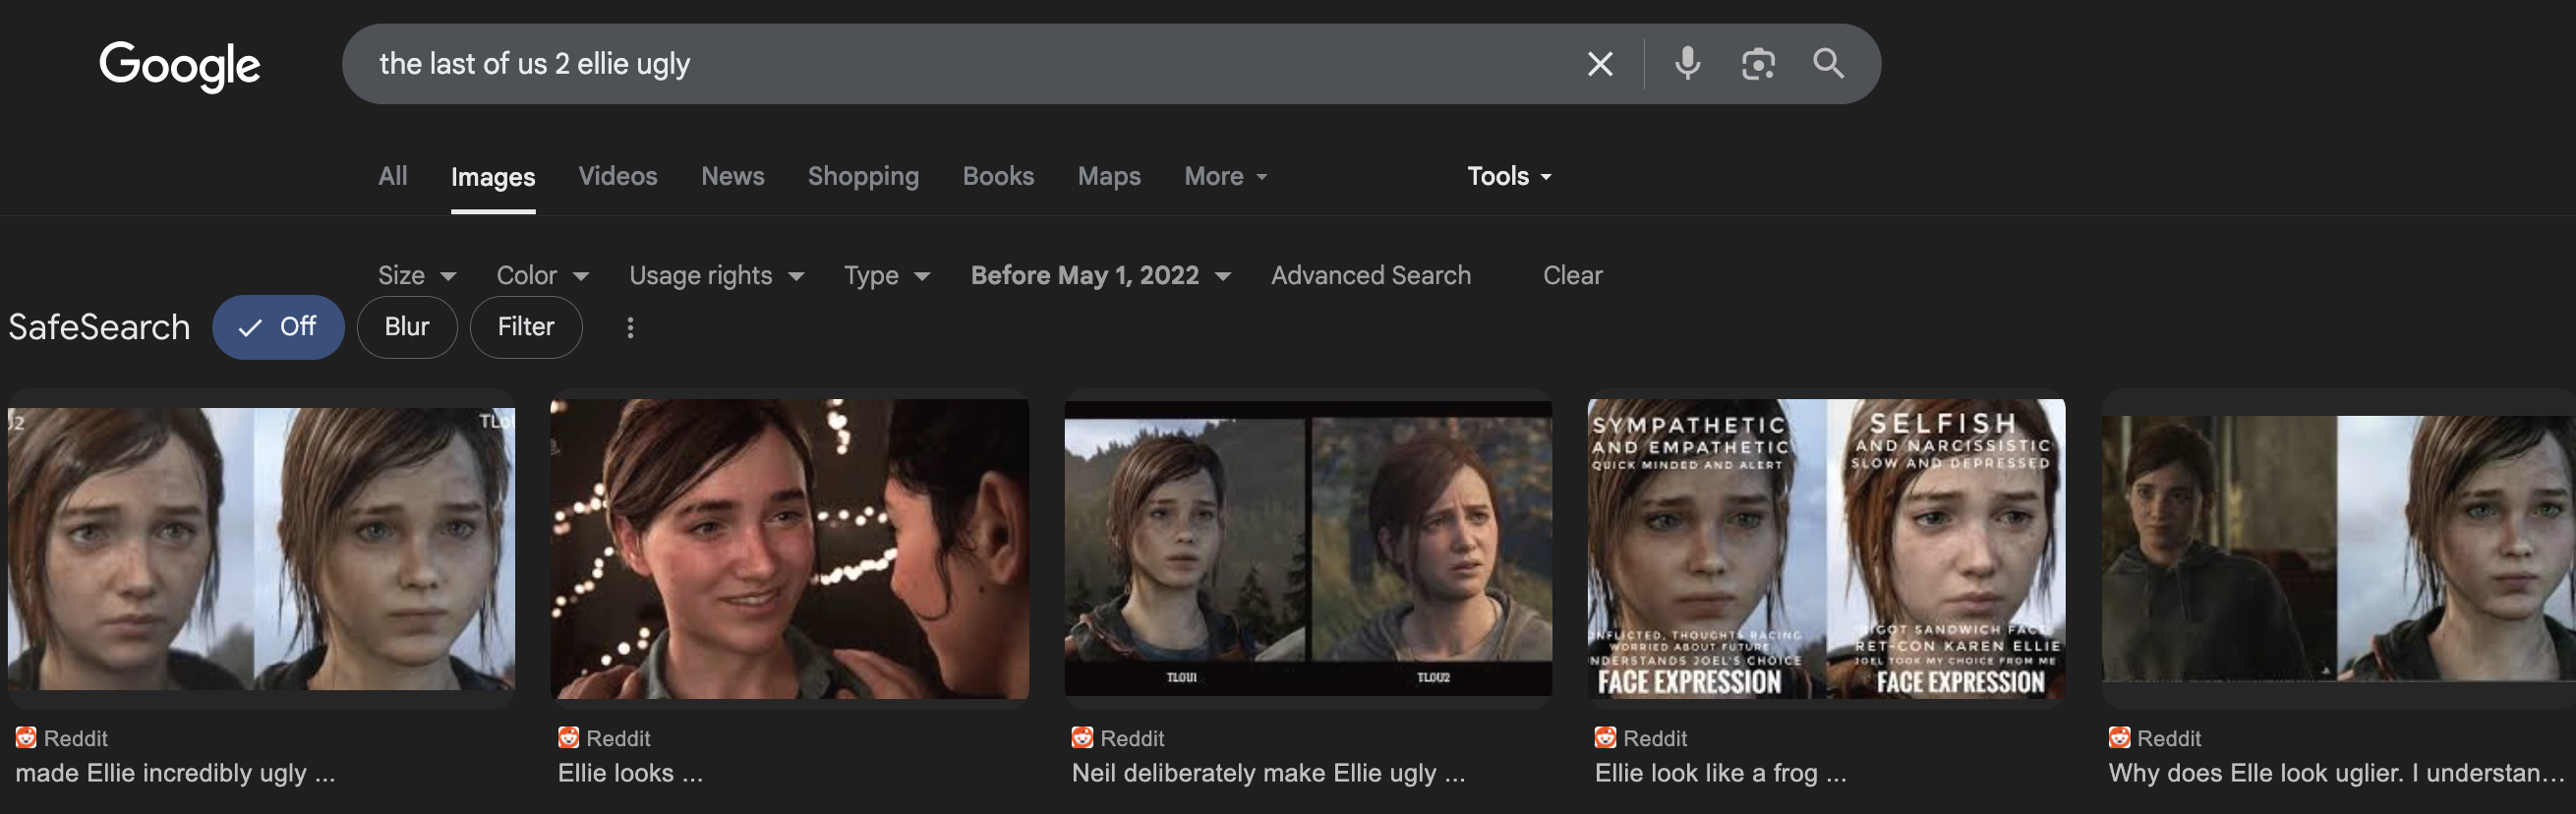Toggle the Tools dropdown

(x=1509, y=176)
